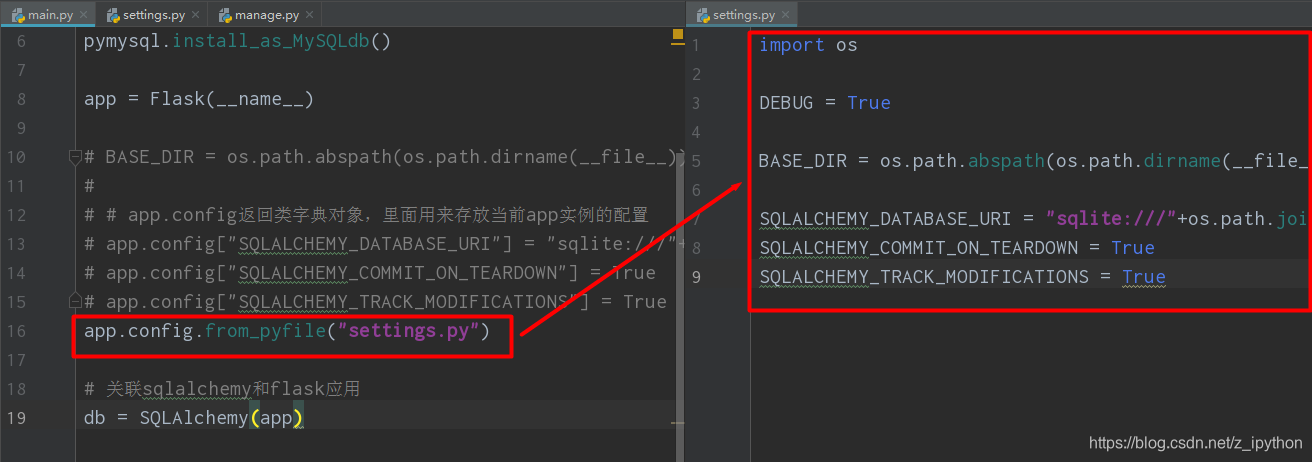The height and width of the screenshot is (462, 1312).
Task: Collapse the fold end marker at line 15
Action: pos(74,300)
